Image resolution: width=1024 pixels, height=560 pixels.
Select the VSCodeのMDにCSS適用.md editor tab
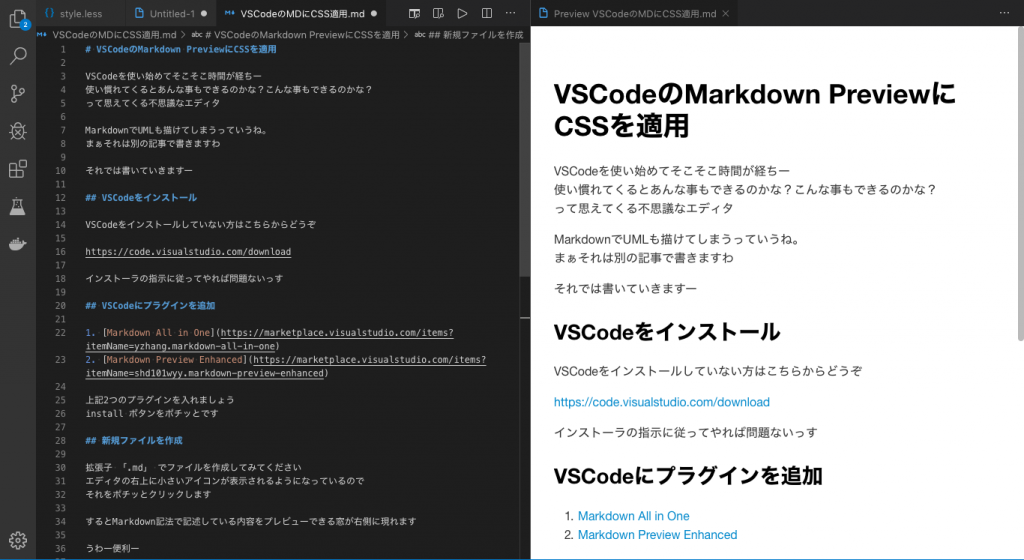click(x=300, y=14)
